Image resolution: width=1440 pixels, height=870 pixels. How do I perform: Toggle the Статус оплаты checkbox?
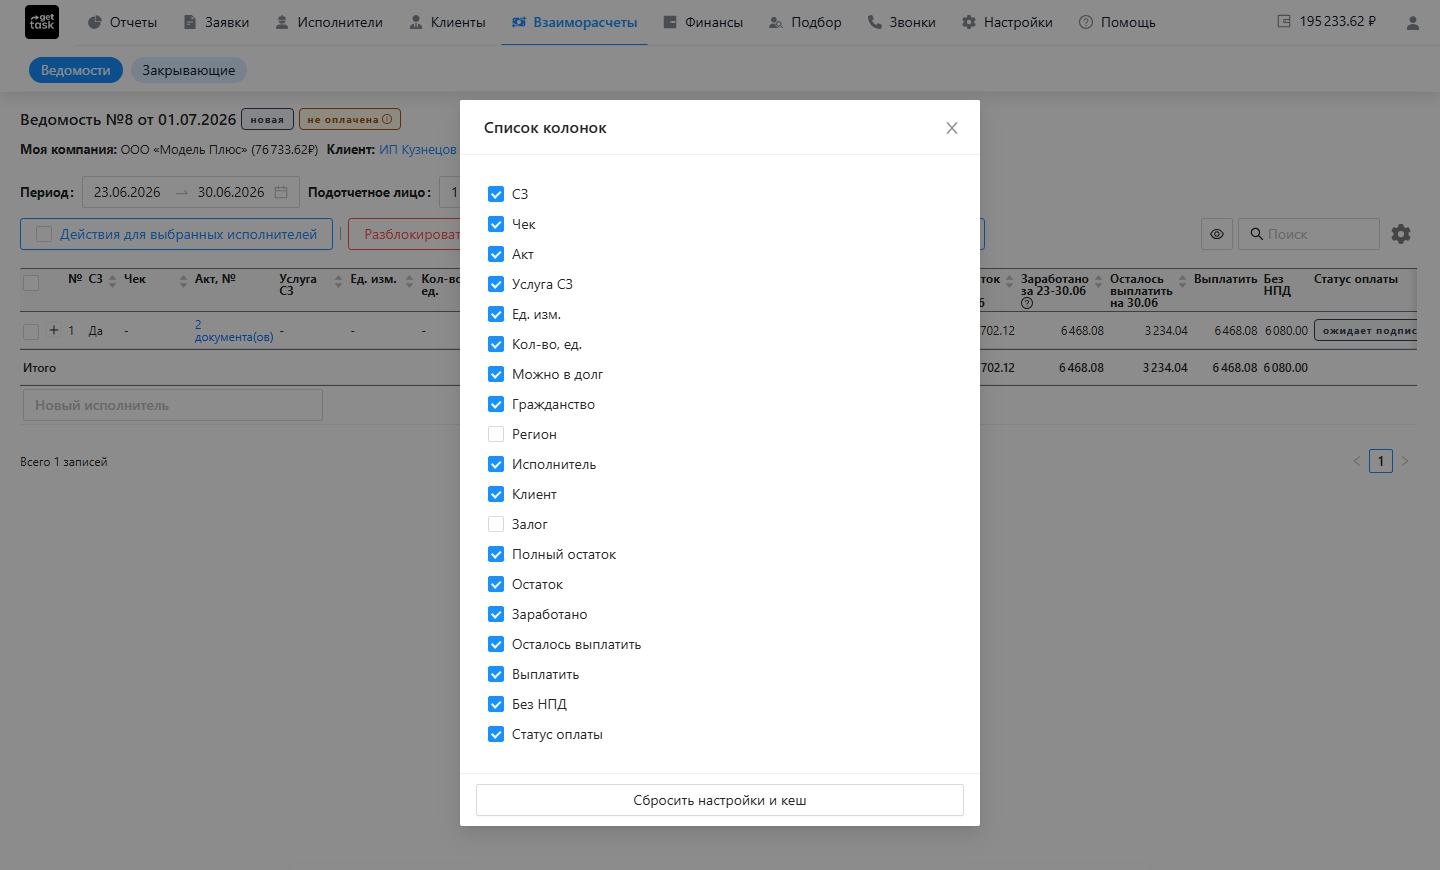[496, 734]
